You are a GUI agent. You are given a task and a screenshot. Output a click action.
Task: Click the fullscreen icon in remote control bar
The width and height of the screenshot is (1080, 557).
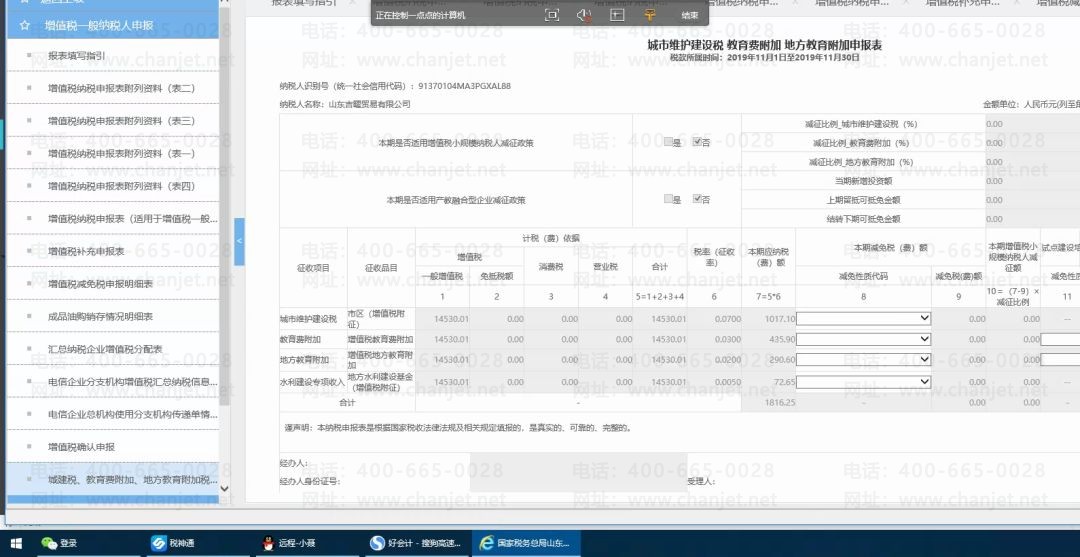click(552, 15)
